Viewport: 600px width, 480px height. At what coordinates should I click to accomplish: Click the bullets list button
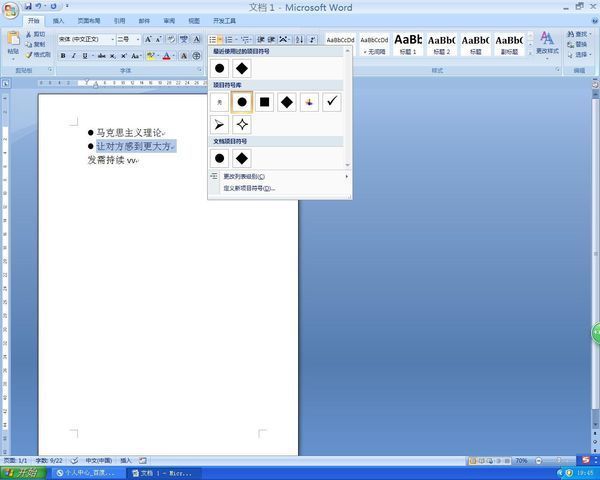[213, 39]
